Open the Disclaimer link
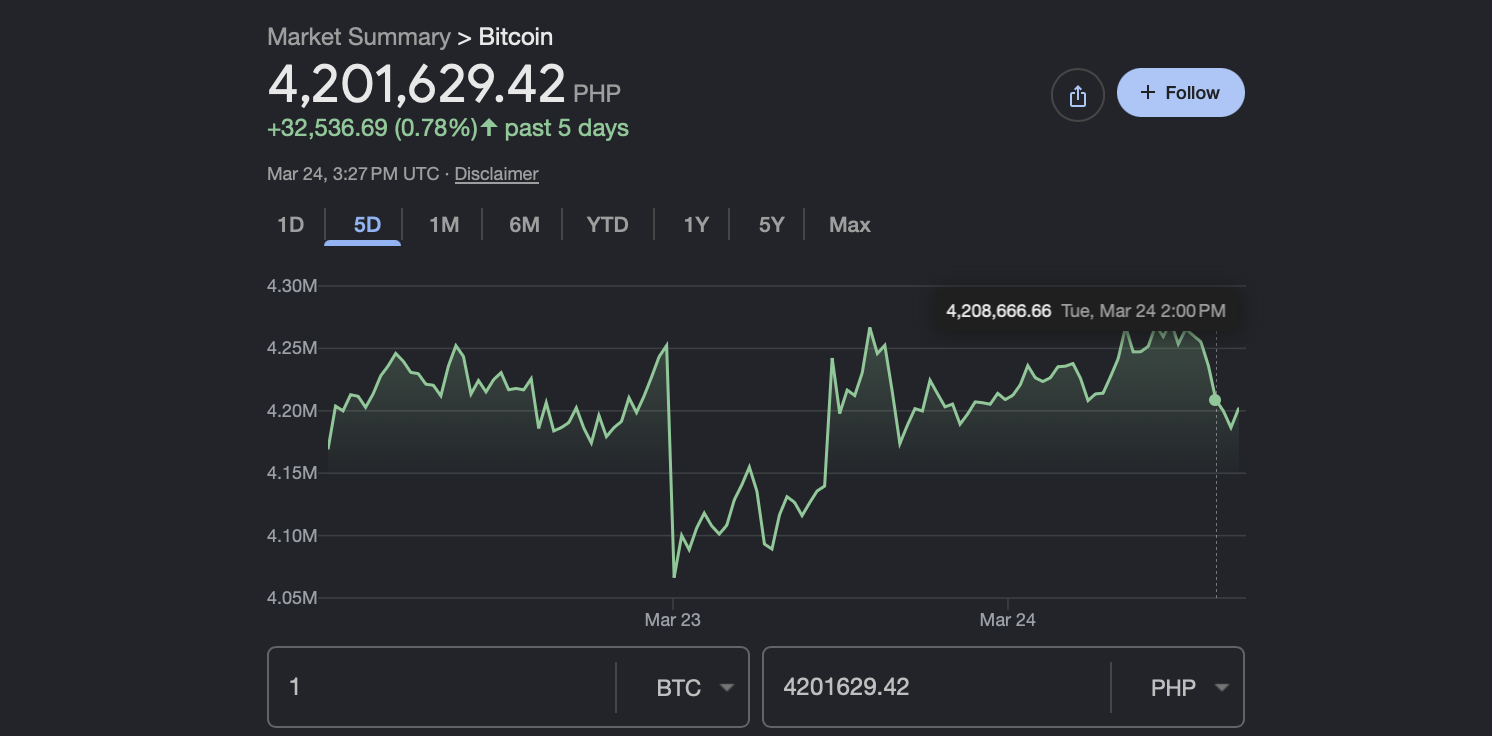 (496, 174)
